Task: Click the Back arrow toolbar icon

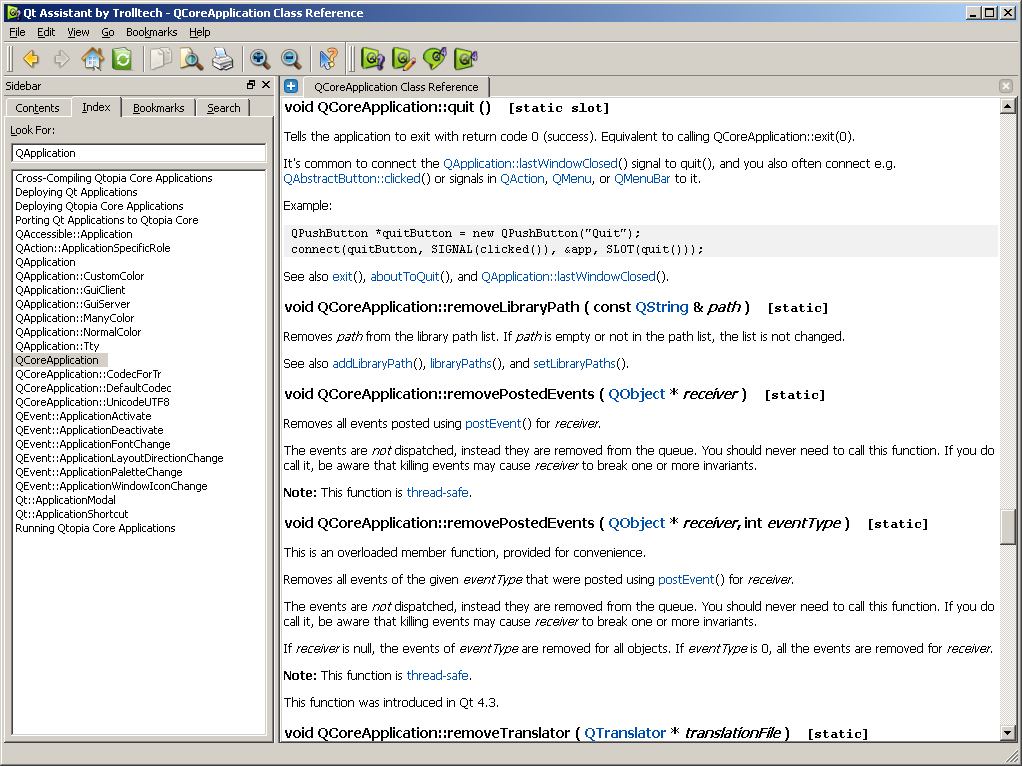Action: pyautogui.click(x=30, y=59)
